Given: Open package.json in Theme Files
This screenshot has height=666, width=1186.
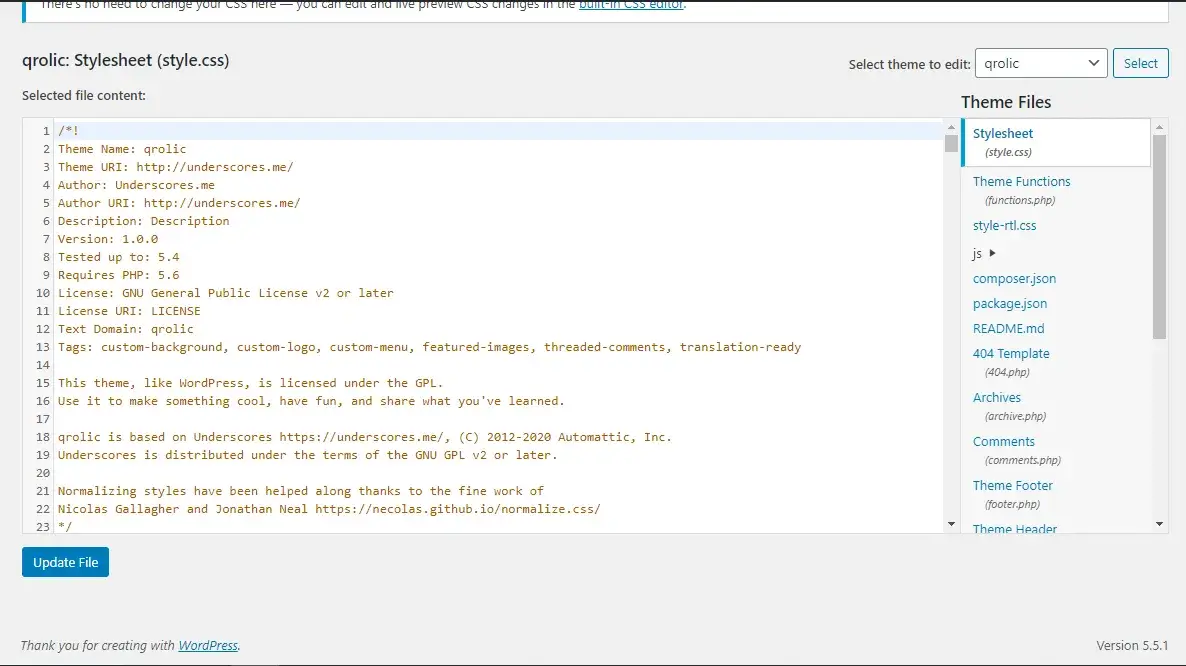Looking at the screenshot, I should coord(1010,303).
